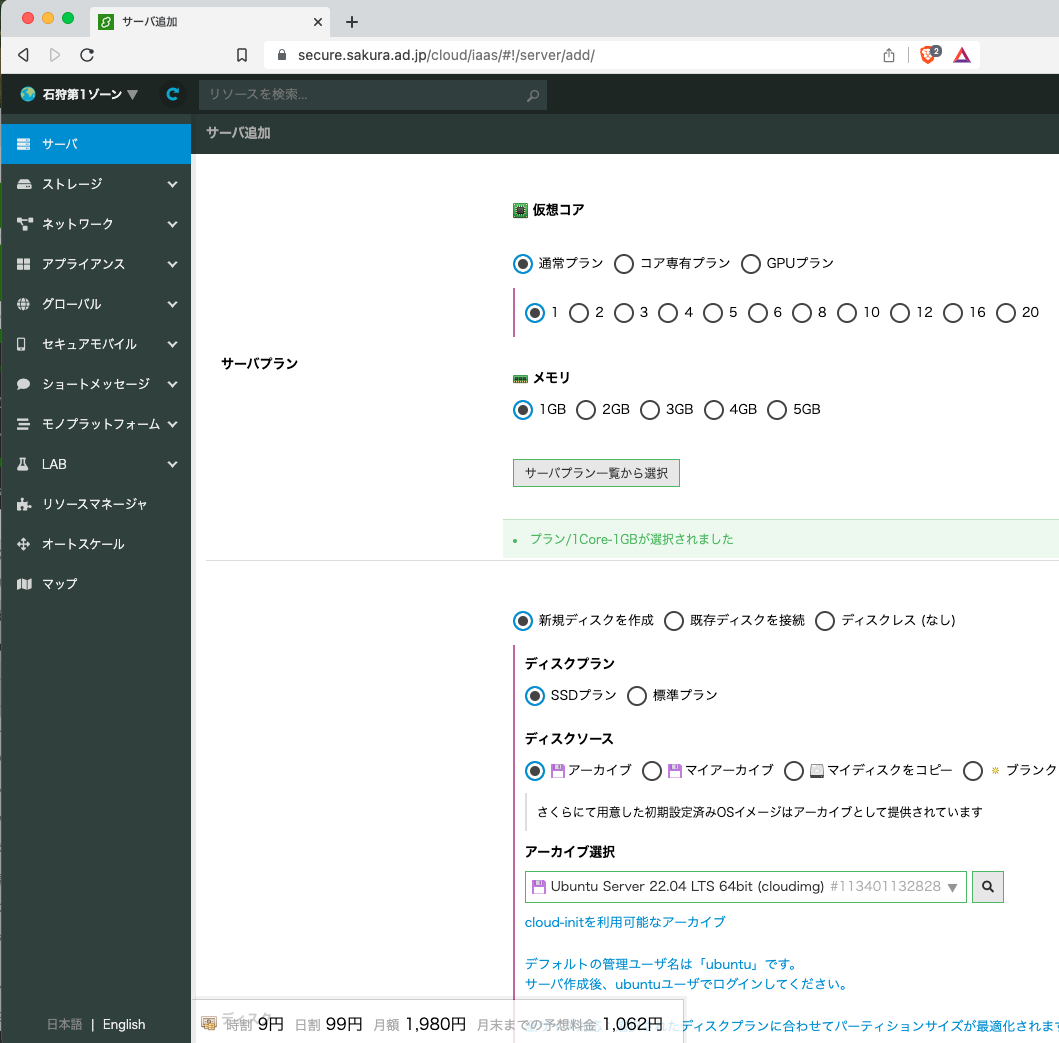Open the マップ sidebar item
The image size is (1059, 1043).
click(x=96, y=584)
